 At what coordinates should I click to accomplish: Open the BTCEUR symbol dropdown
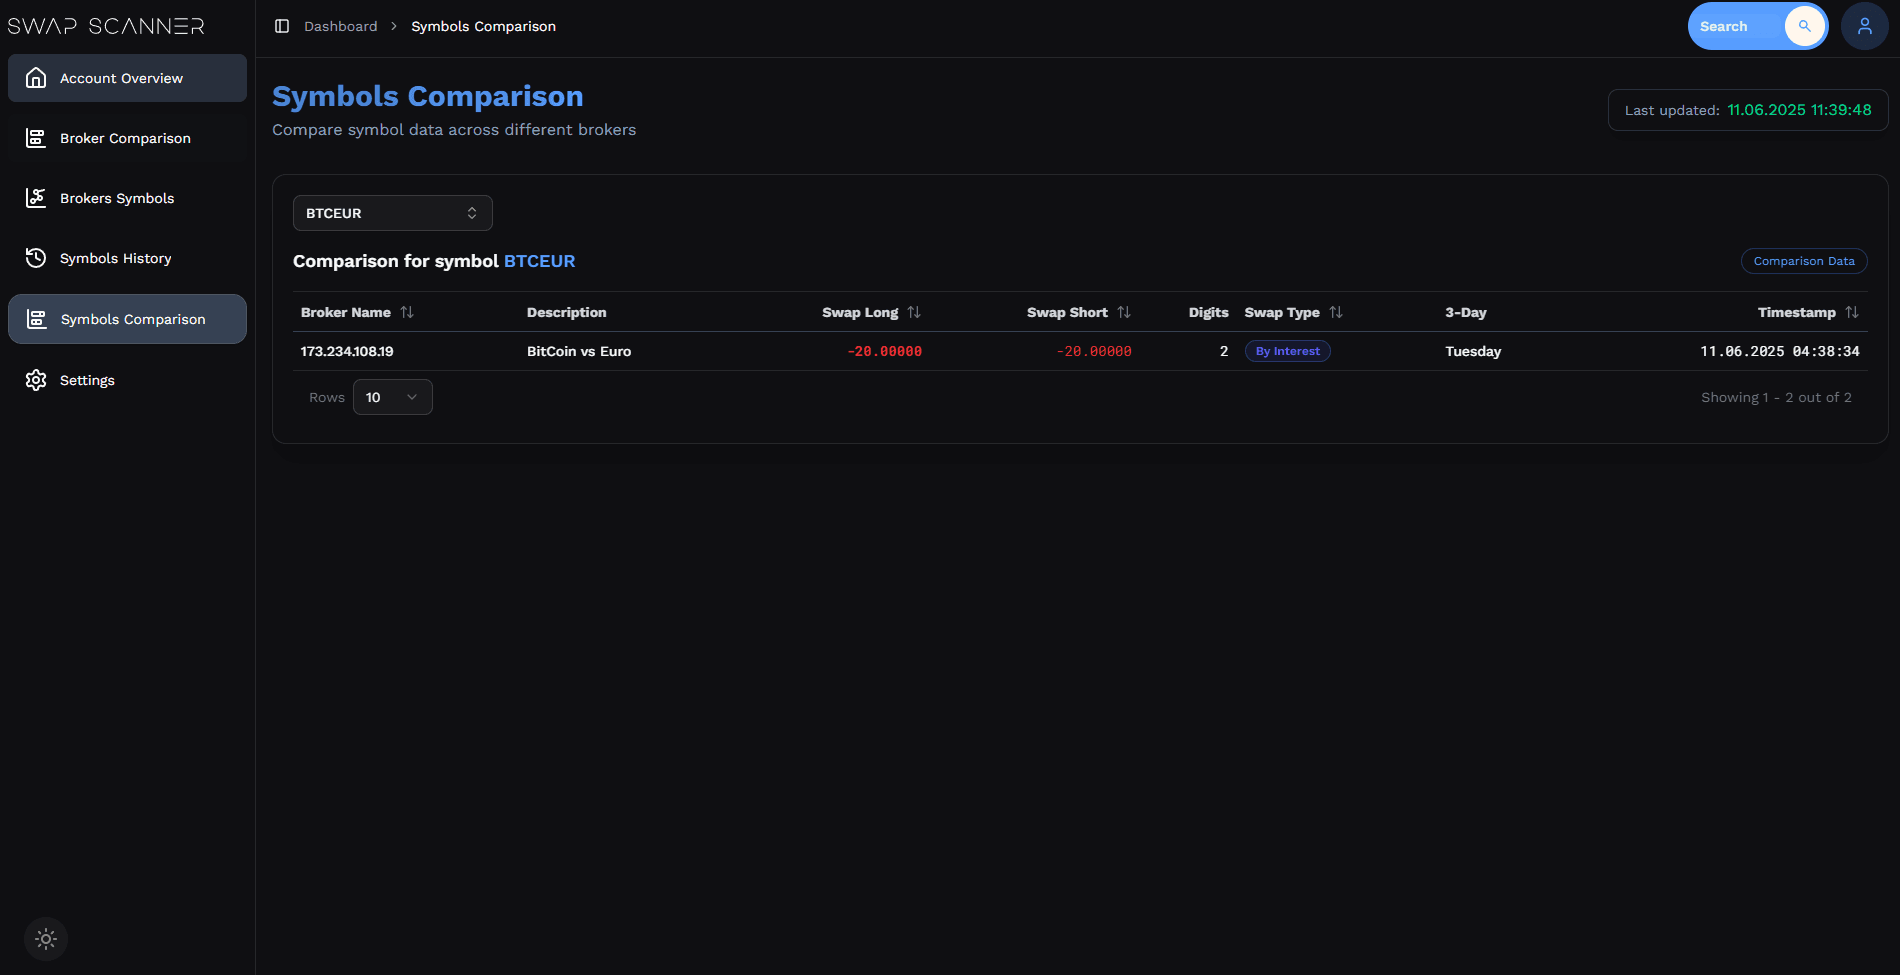(392, 213)
